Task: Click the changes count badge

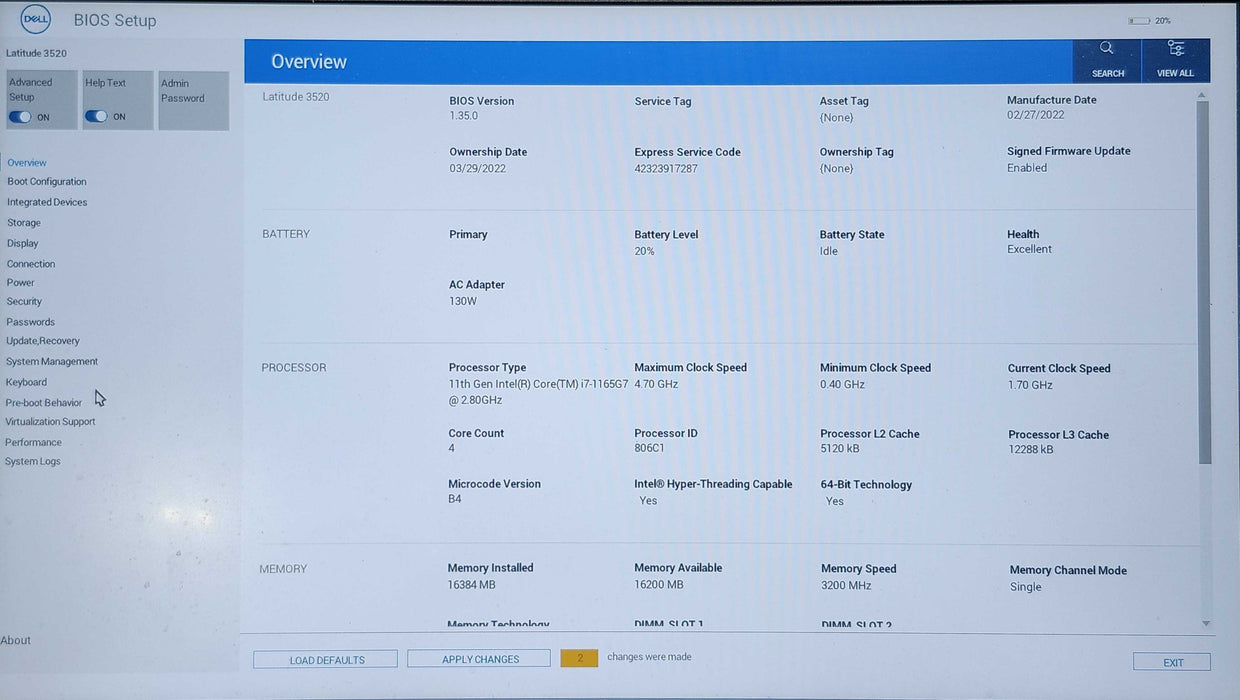Action: (579, 658)
